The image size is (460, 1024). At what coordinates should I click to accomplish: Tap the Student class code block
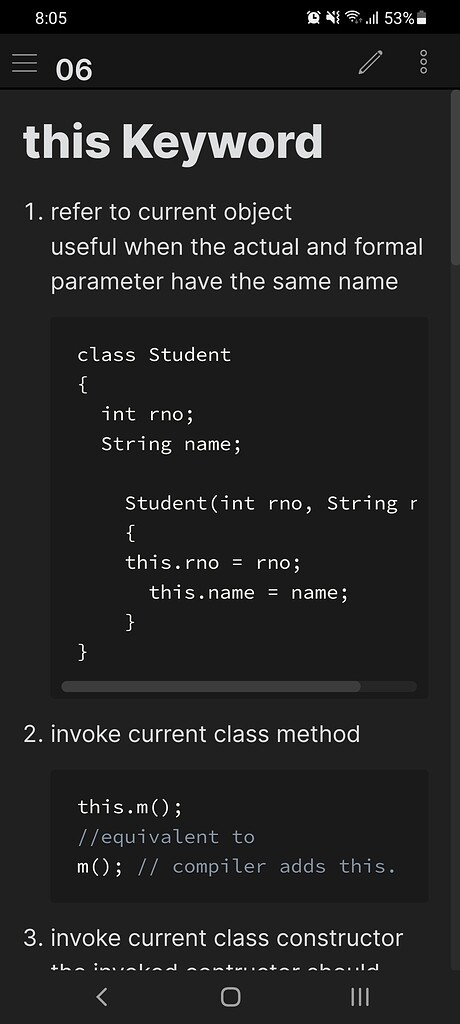[x=239, y=508]
